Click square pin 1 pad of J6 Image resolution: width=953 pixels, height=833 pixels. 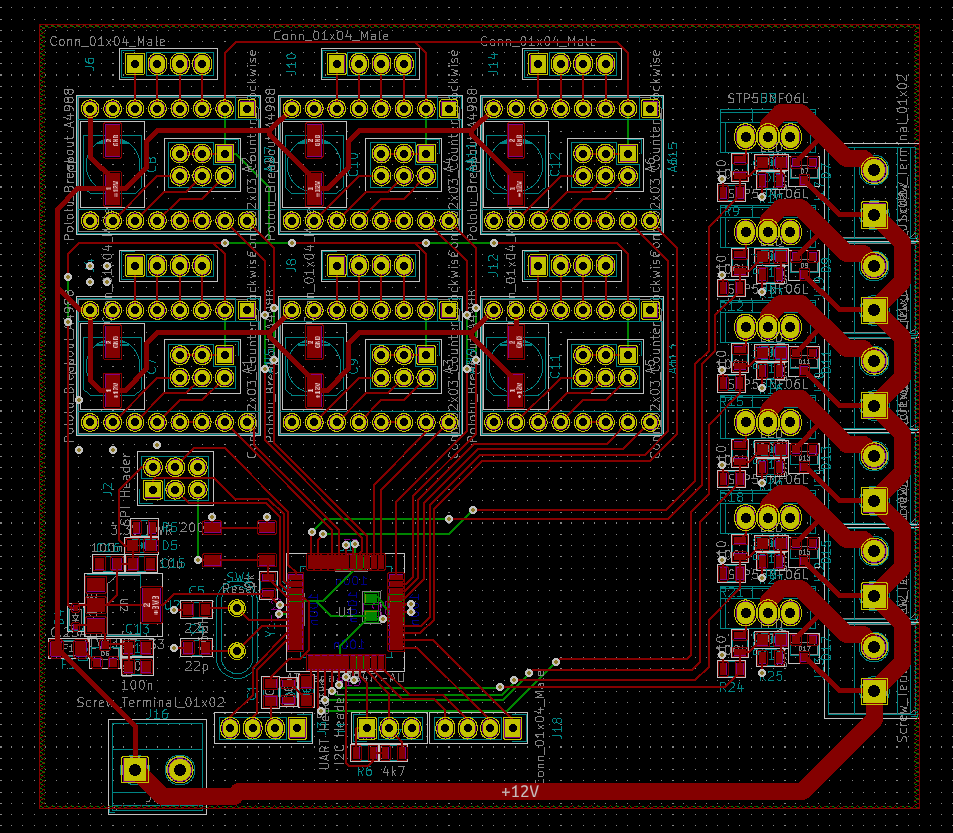coord(134,63)
